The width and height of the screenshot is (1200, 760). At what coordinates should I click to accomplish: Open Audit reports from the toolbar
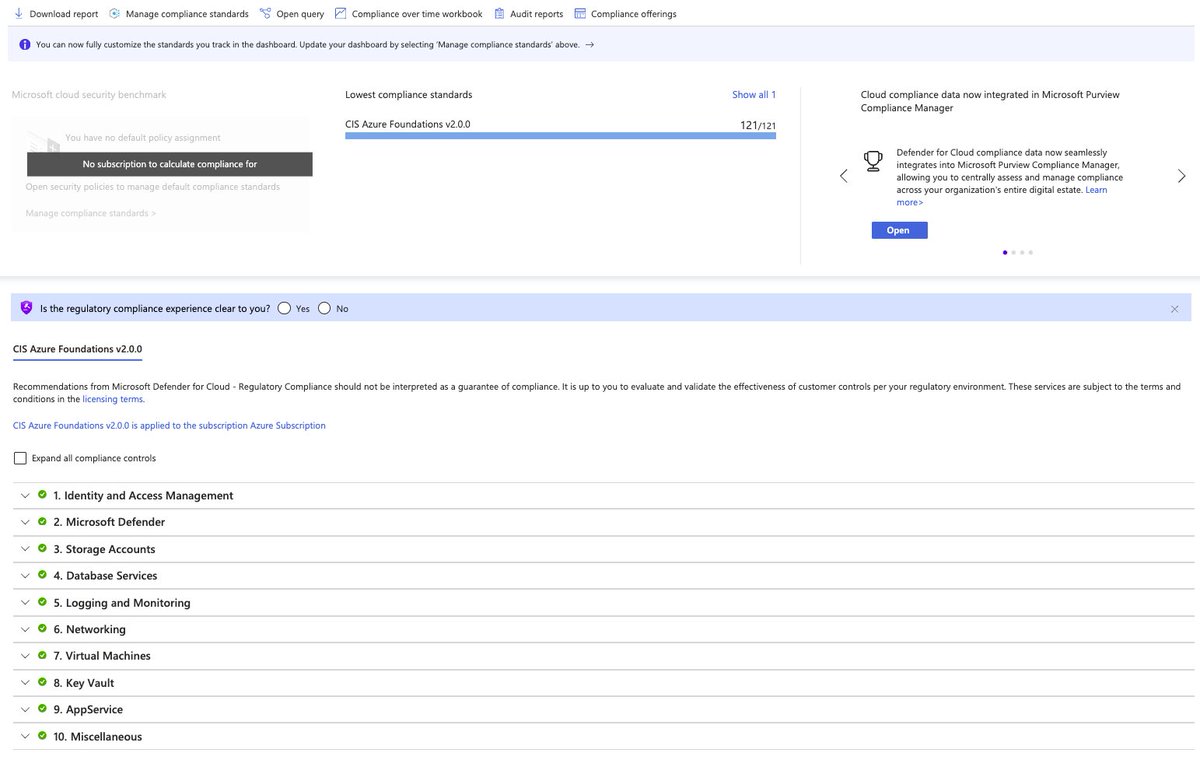click(x=529, y=14)
